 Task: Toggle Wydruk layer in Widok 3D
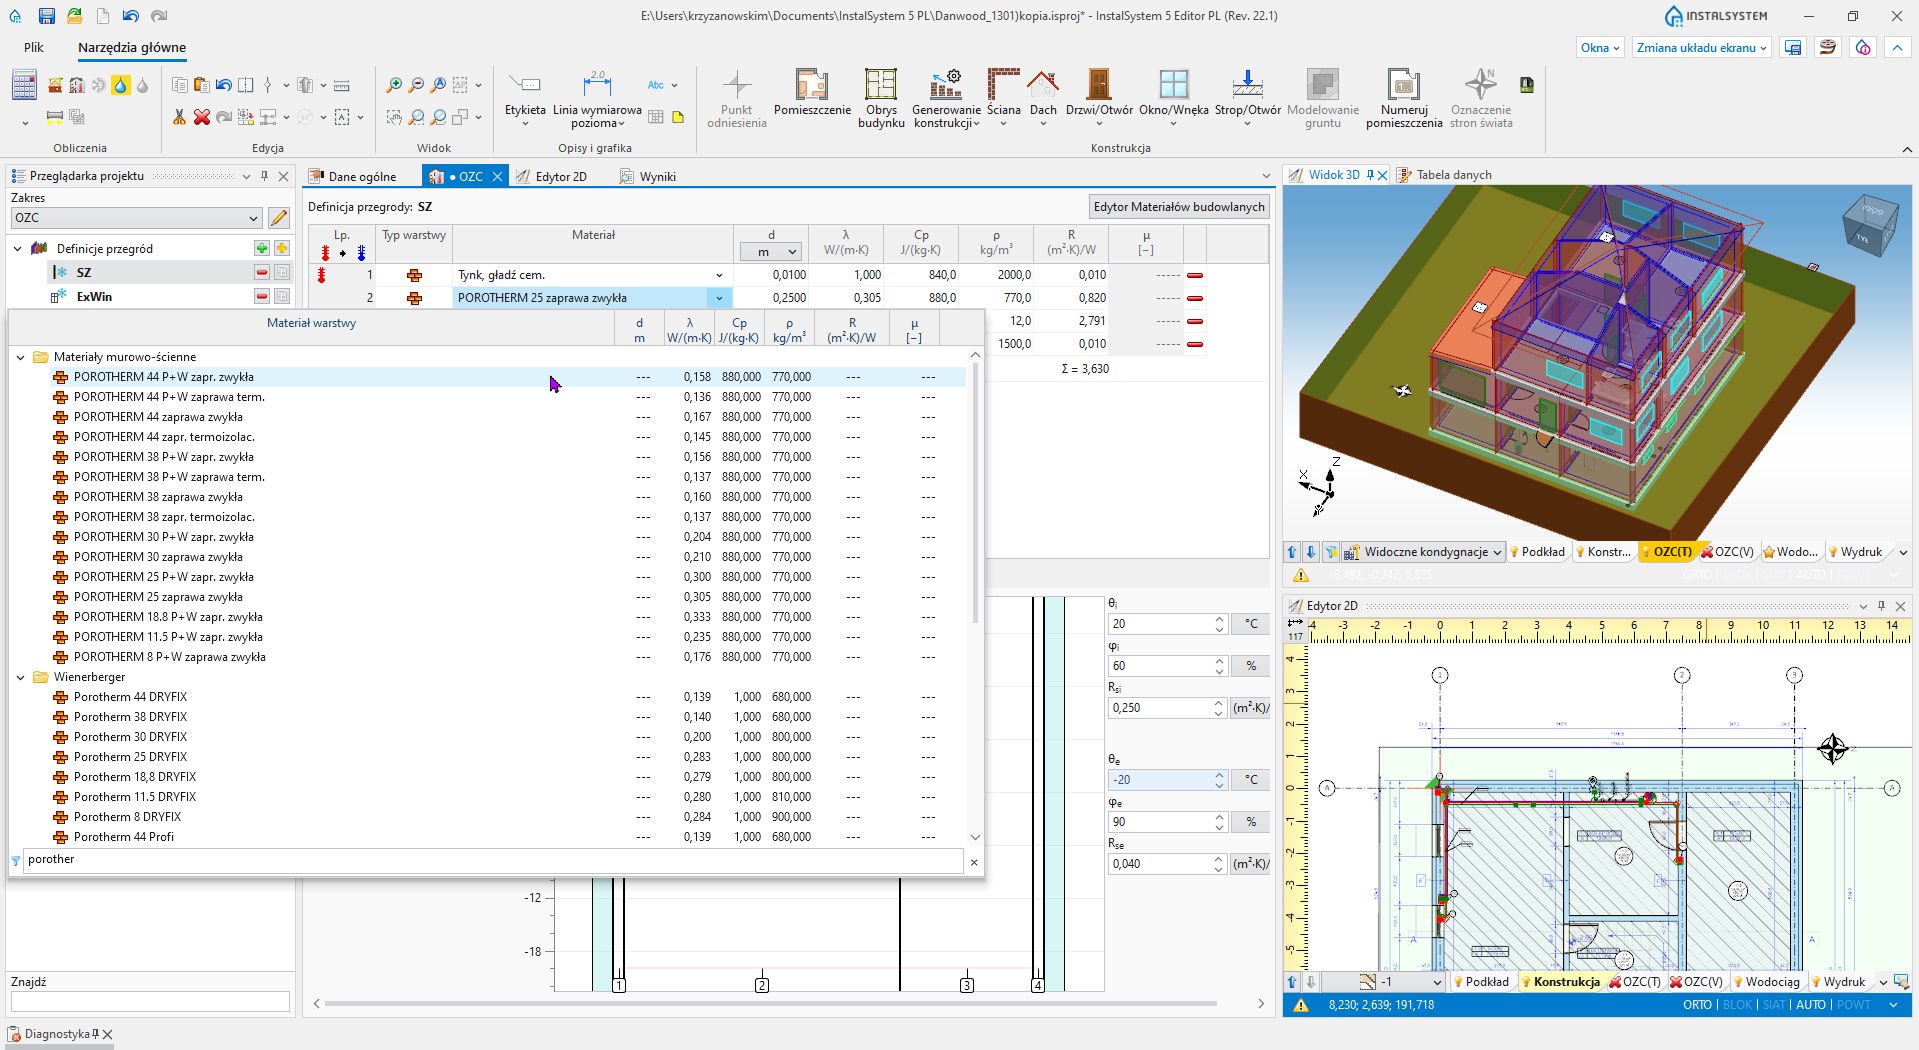click(x=1855, y=552)
